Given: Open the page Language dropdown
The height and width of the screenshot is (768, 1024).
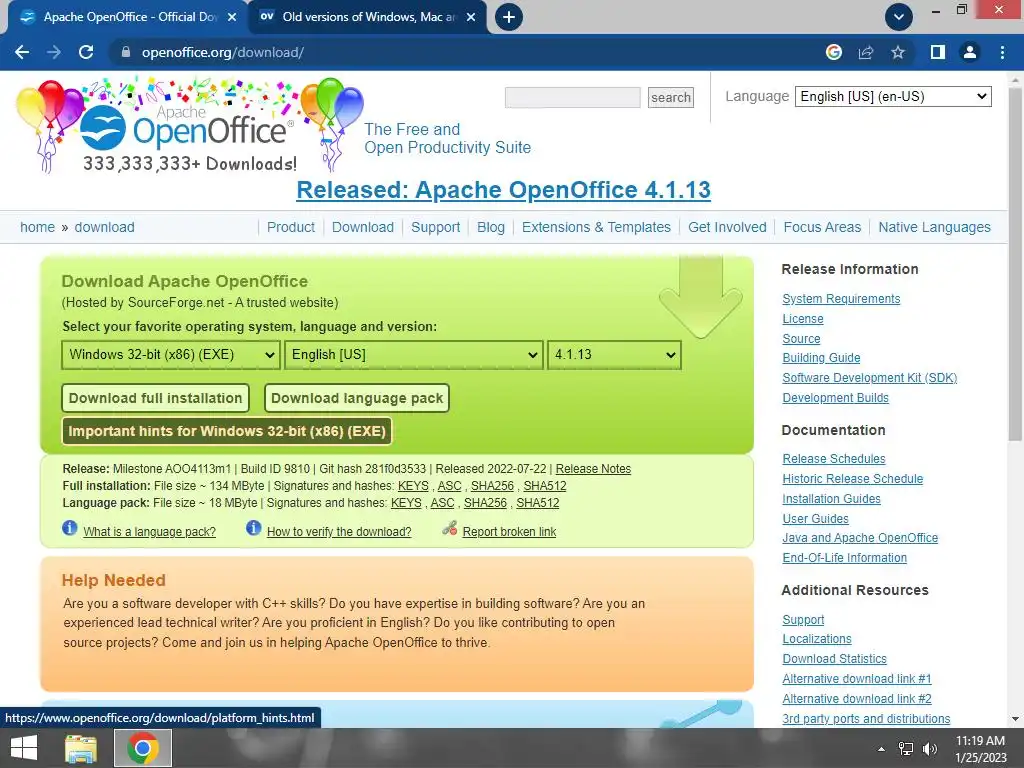Looking at the screenshot, I should [x=893, y=97].
